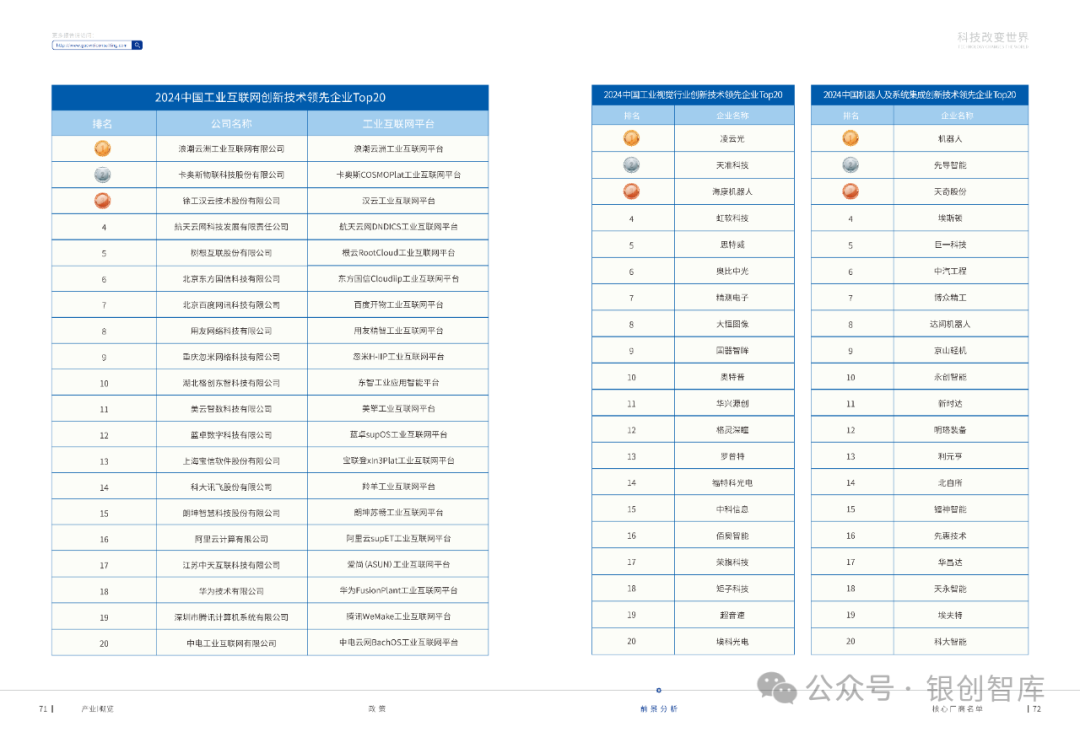Click 永创智能 in robot table
Image resolution: width=1080 pixels, height=732 pixels.
tap(950, 377)
